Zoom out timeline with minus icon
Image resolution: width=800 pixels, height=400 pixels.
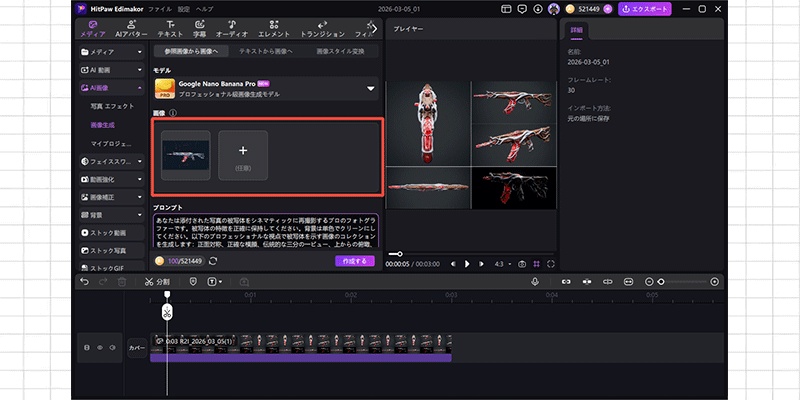pyautogui.click(x=649, y=282)
